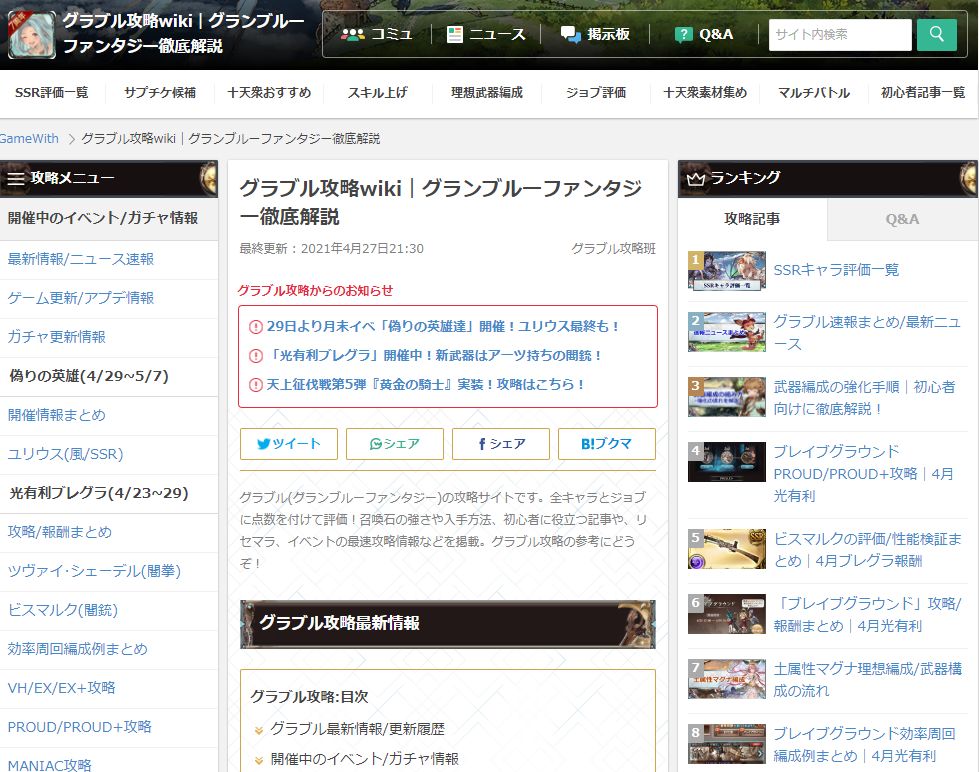Open 攻略/報酬まとめ sidebar link
979x772 pixels.
59,532
